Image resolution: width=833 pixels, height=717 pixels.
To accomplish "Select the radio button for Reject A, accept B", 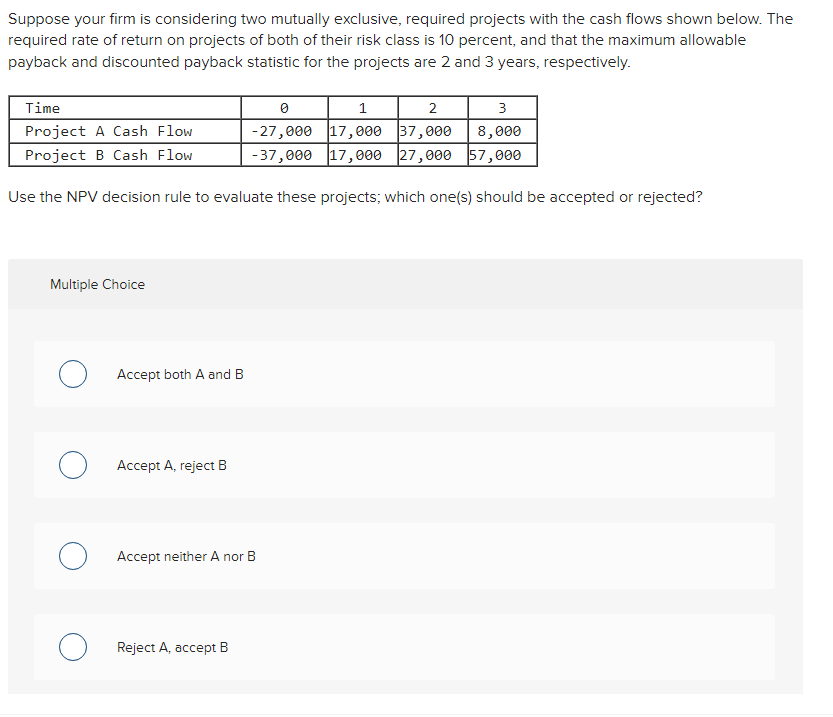I will (72, 647).
